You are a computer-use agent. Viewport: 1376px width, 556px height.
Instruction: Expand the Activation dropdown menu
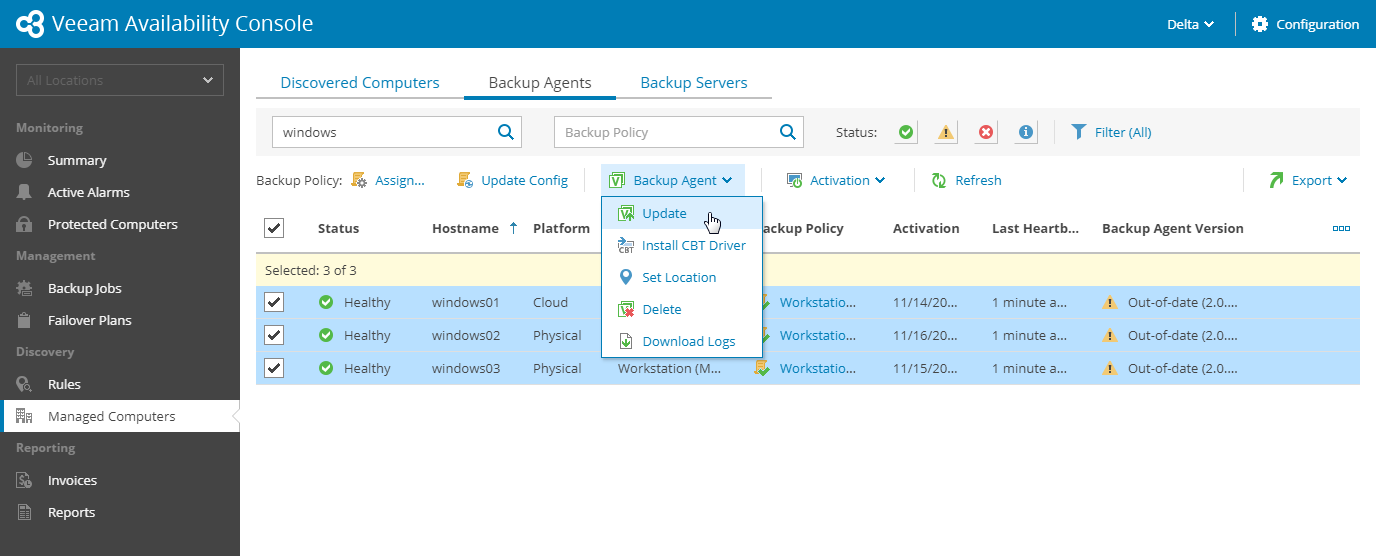[837, 180]
